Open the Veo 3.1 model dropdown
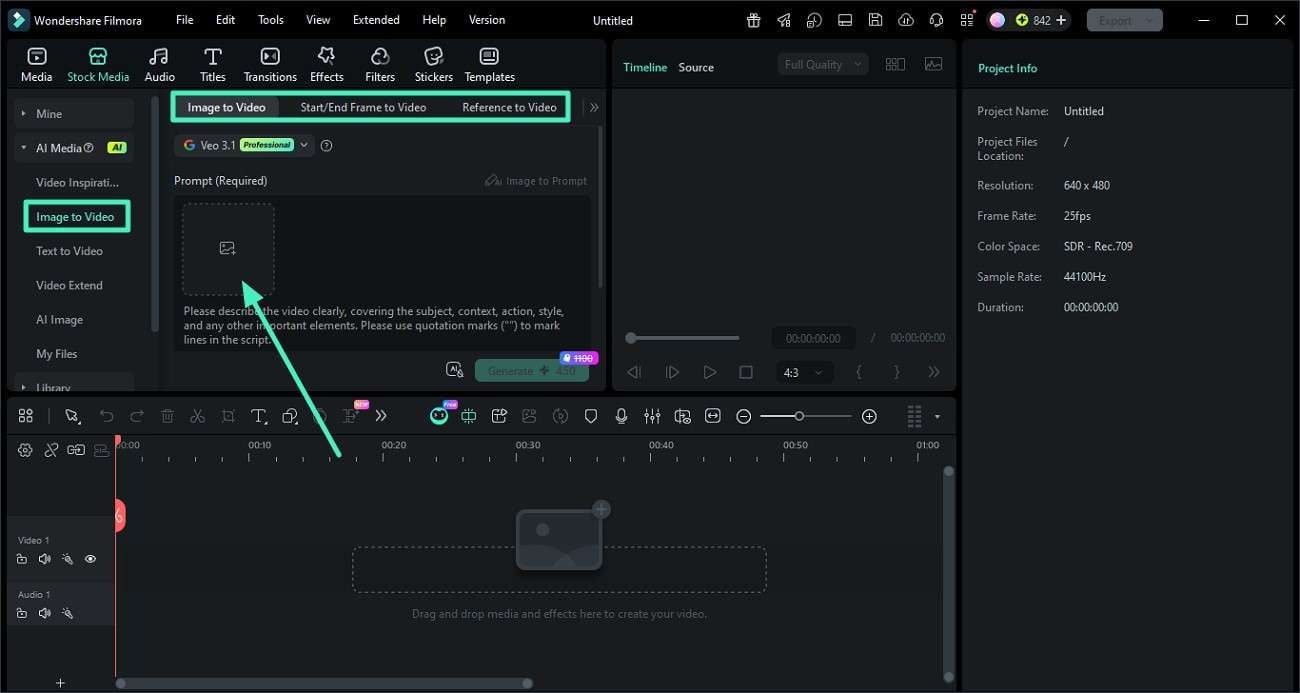The width and height of the screenshot is (1300, 693). 305,144
